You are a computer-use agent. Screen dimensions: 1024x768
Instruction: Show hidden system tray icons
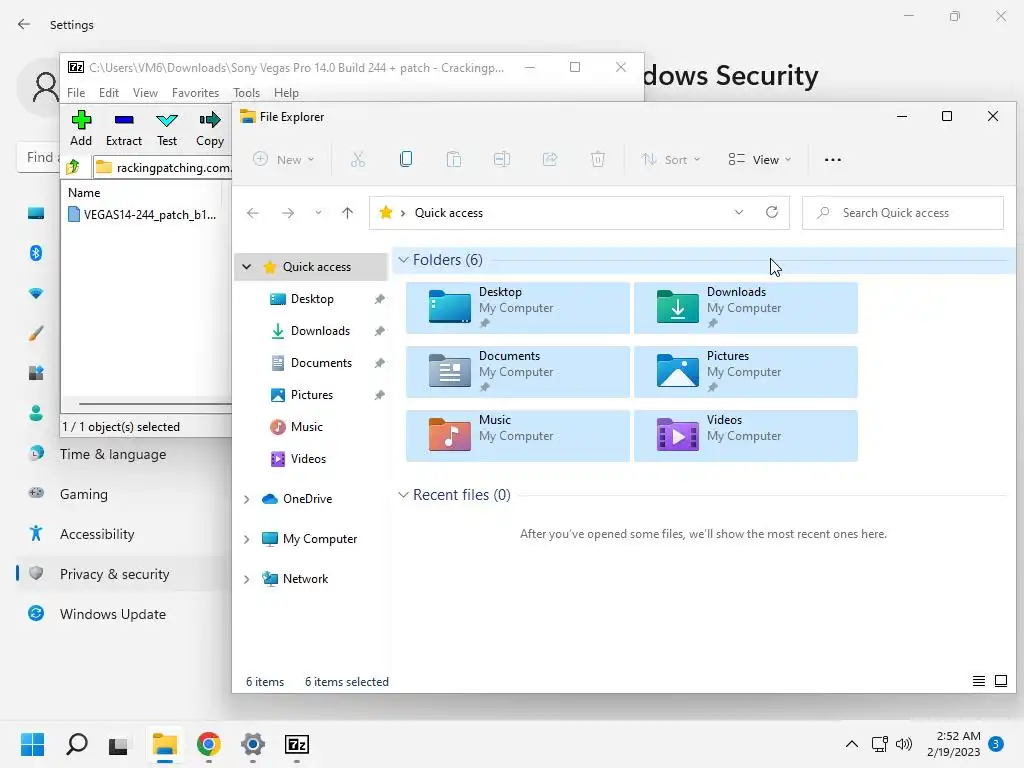[852, 744]
